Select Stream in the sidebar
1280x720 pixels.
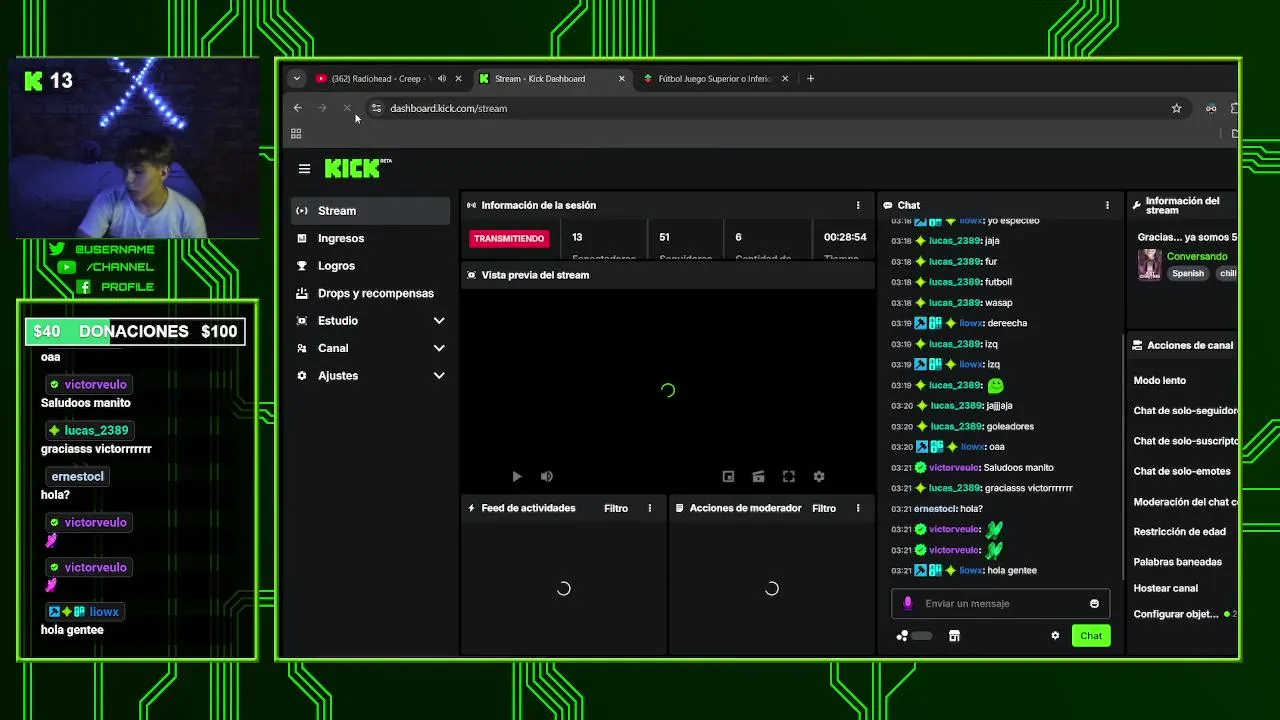click(371, 211)
